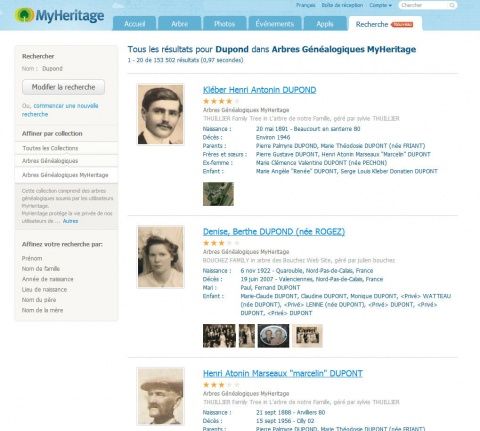Open the Arbre tab

click(x=179, y=24)
